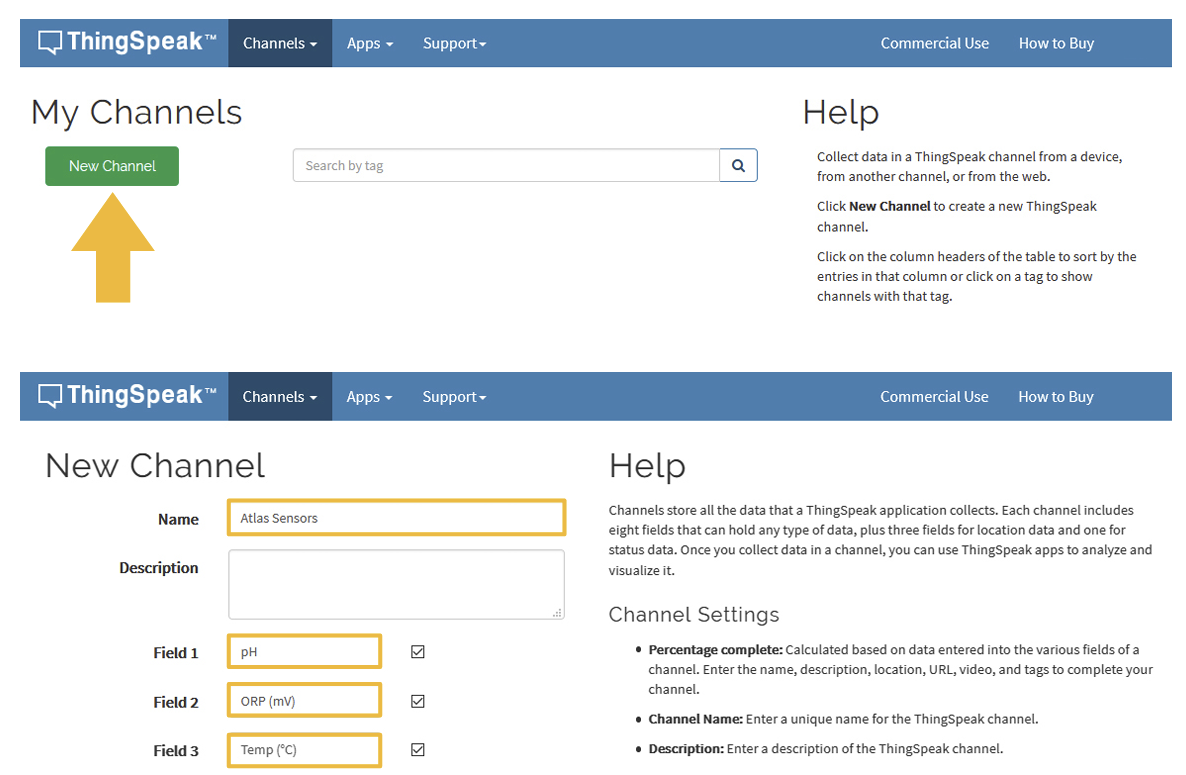This screenshot has height=775, width=1186.
Task: Click the empty Description text area
Action: [396, 584]
